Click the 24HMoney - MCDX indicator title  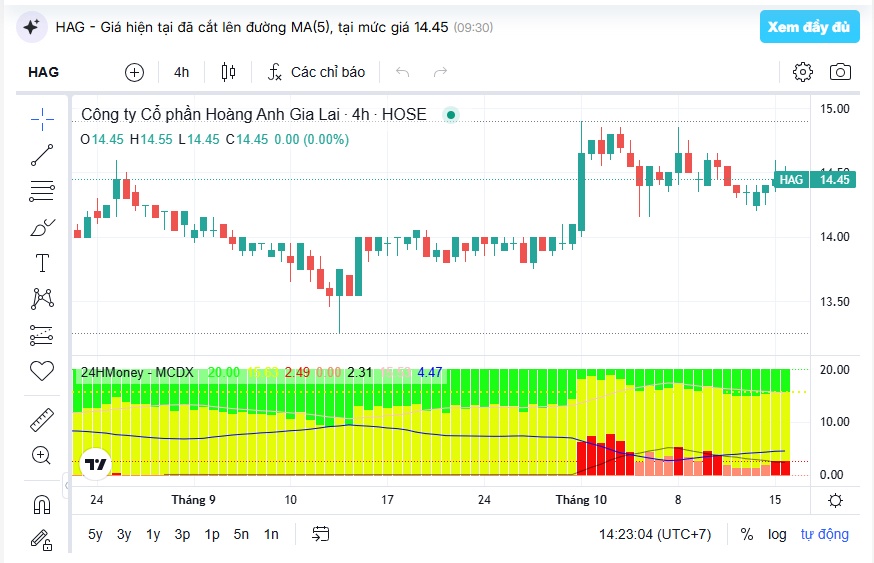click(x=137, y=372)
